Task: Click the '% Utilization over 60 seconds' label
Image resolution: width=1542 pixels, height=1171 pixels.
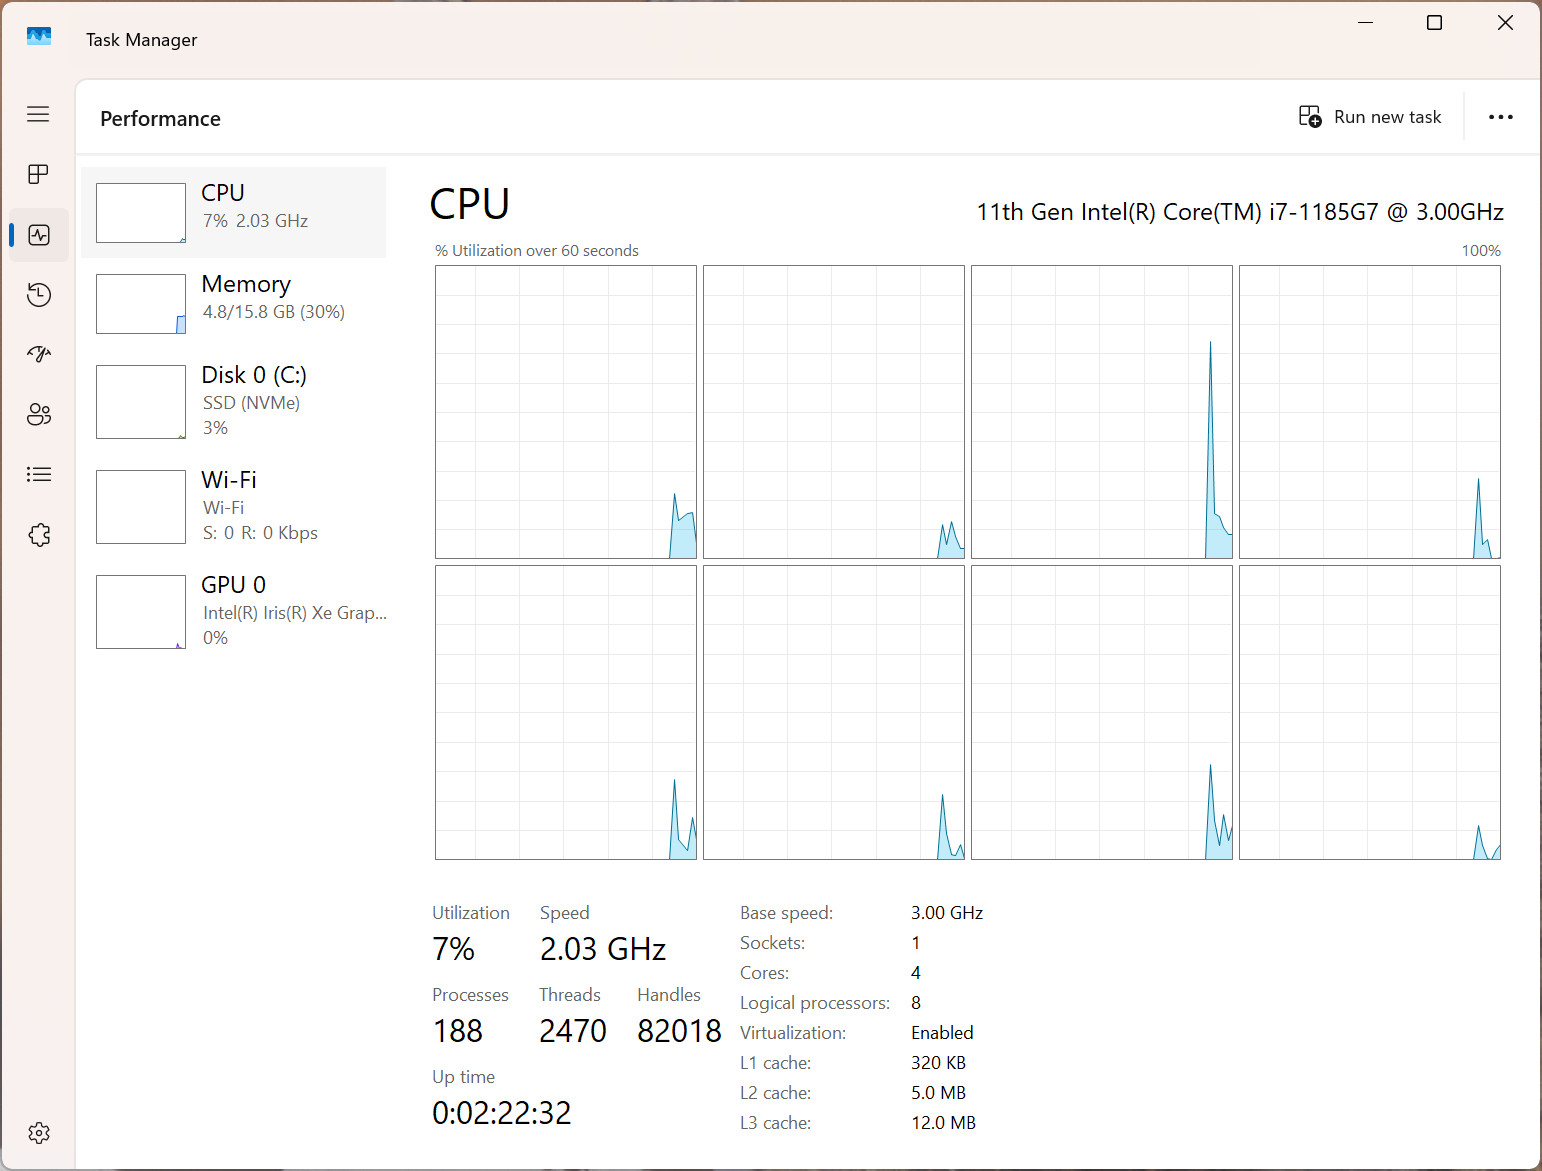Action: 537,251
